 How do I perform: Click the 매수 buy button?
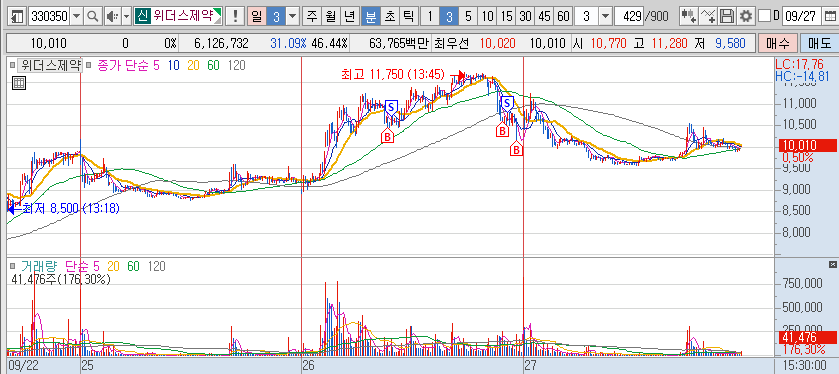tap(777, 43)
